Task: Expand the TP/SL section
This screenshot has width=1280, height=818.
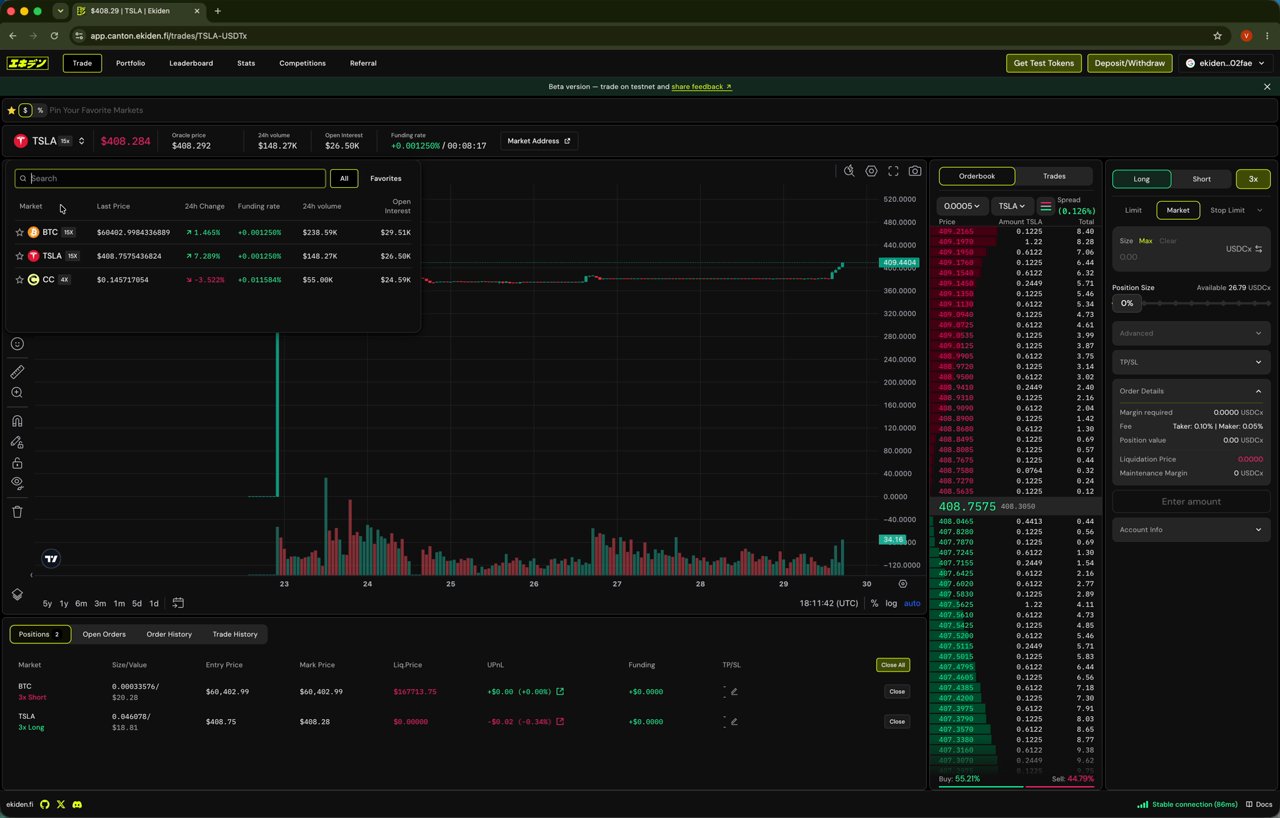Action: click(1190, 362)
